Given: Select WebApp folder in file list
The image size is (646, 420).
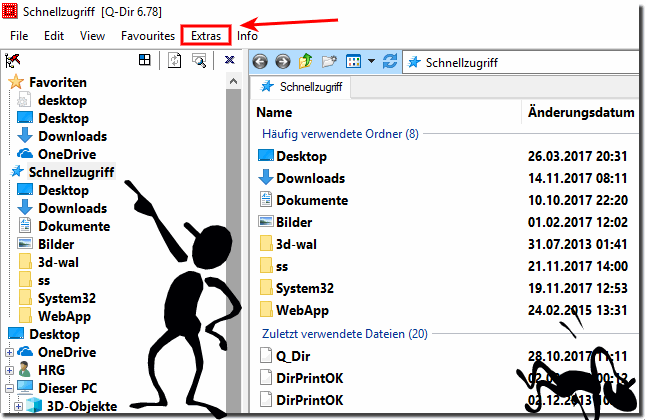Looking at the screenshot, I should point(302,310).
